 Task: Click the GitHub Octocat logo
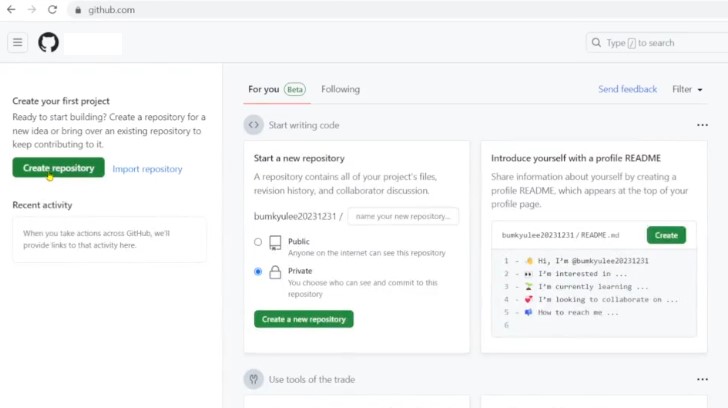click(x=48, y=43)
